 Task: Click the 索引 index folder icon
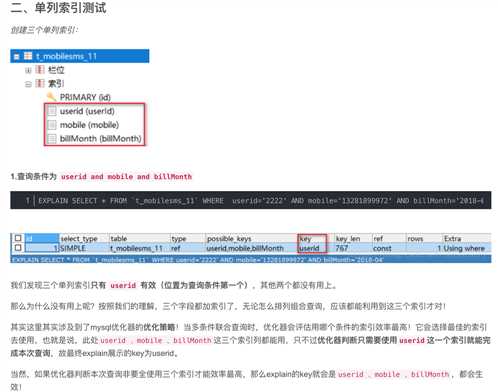tap(40, 83)
